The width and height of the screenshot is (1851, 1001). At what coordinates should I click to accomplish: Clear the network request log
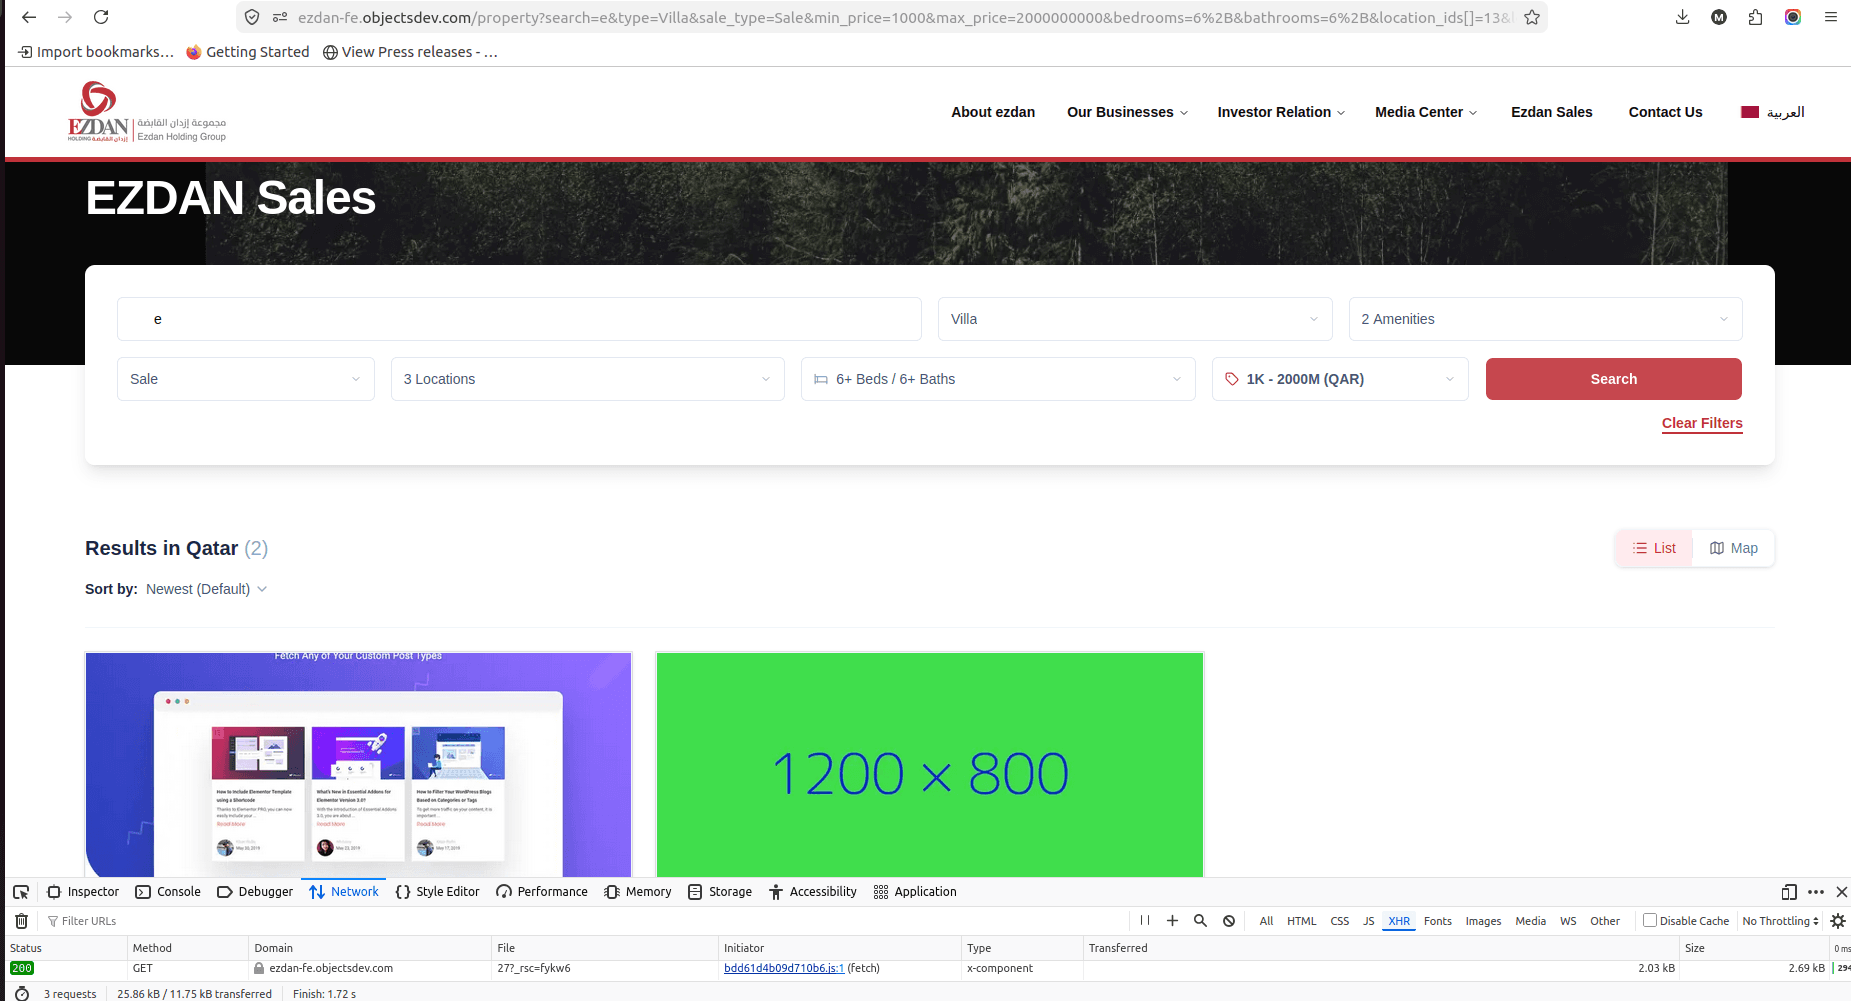pyautogui.click(x=21, y=921)
